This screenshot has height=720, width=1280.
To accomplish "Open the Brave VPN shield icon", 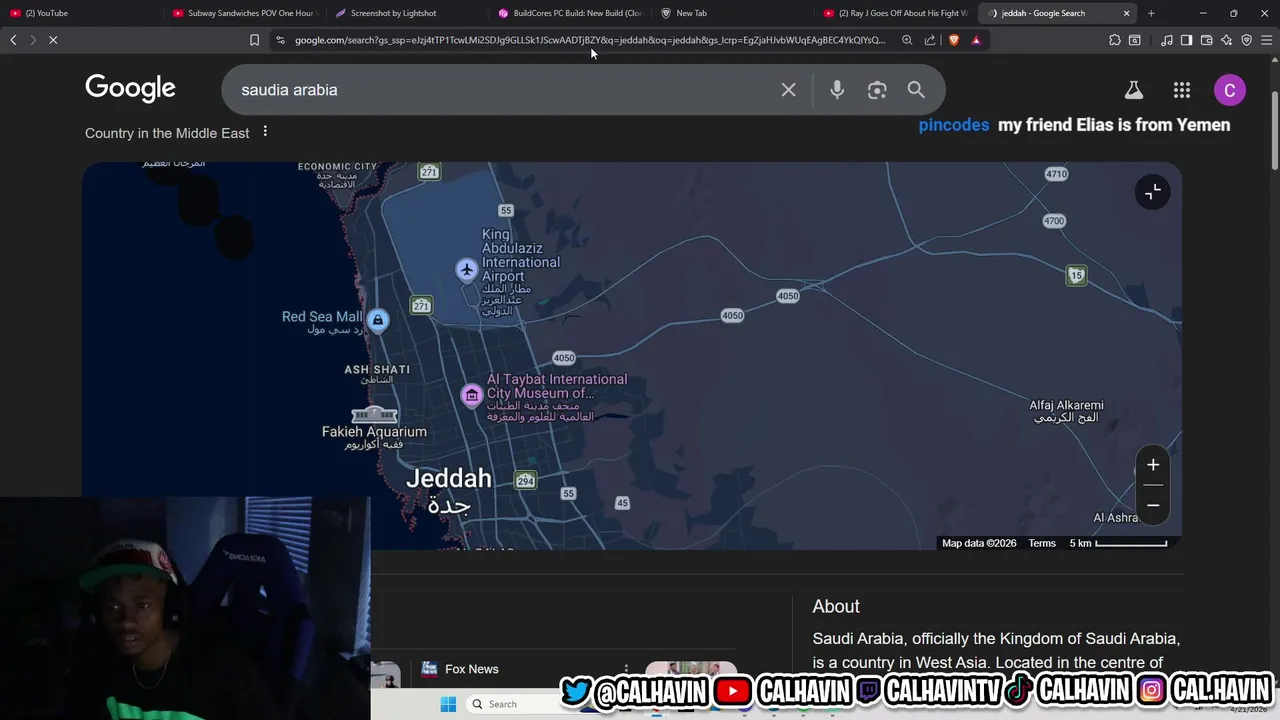I will [x=1247, y=40].
